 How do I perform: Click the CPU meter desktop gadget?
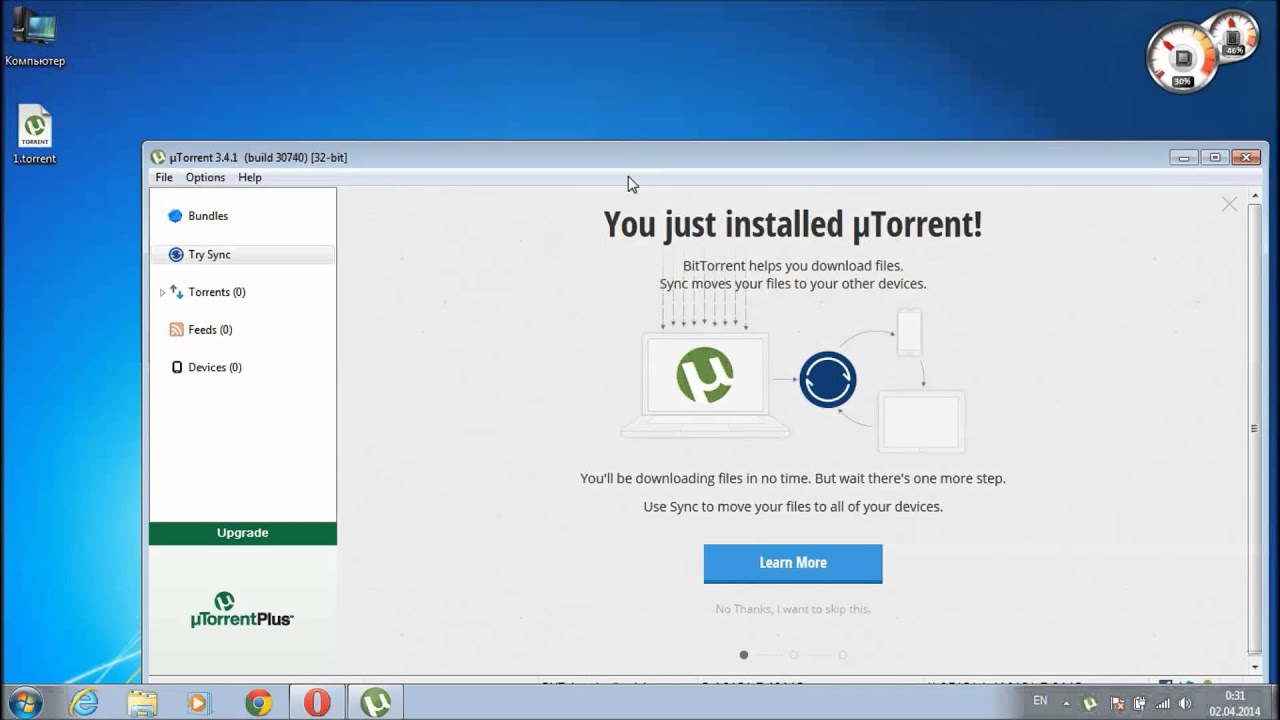(x=1182, y=58)
